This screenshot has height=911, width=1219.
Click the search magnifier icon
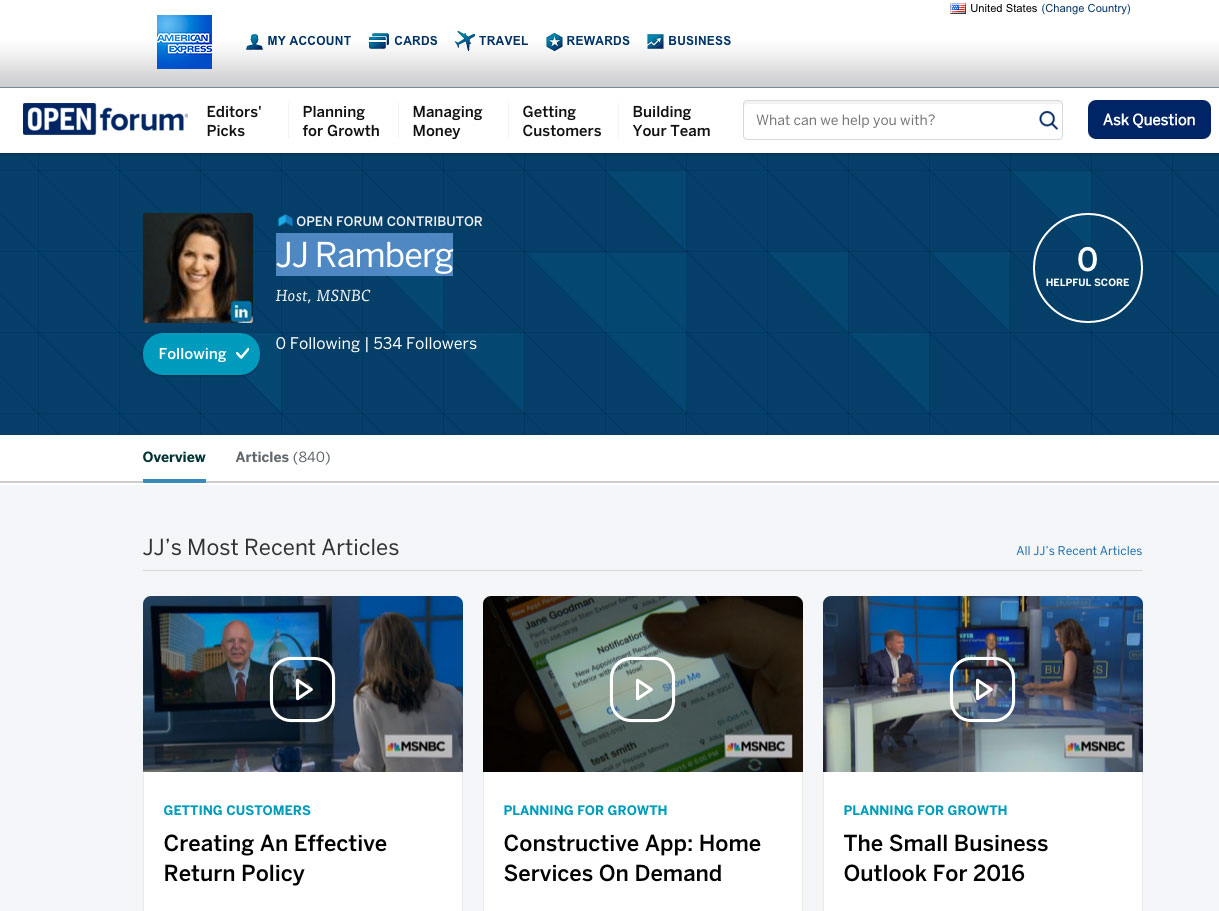[1048, 120]
